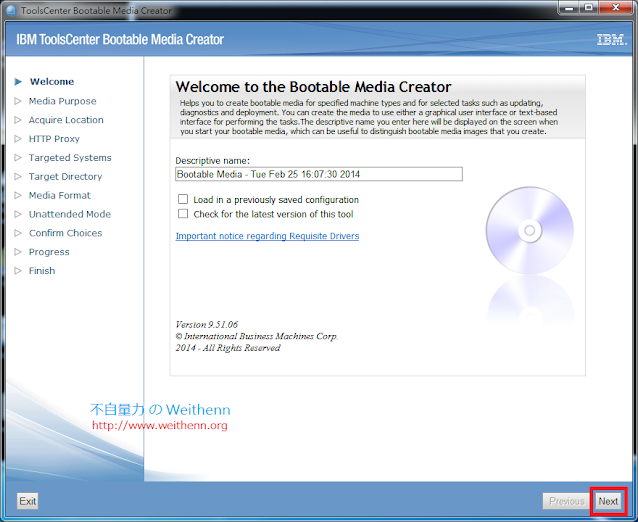
Task: Go to the HTTP Proxy step
Action: pos(54,139)
